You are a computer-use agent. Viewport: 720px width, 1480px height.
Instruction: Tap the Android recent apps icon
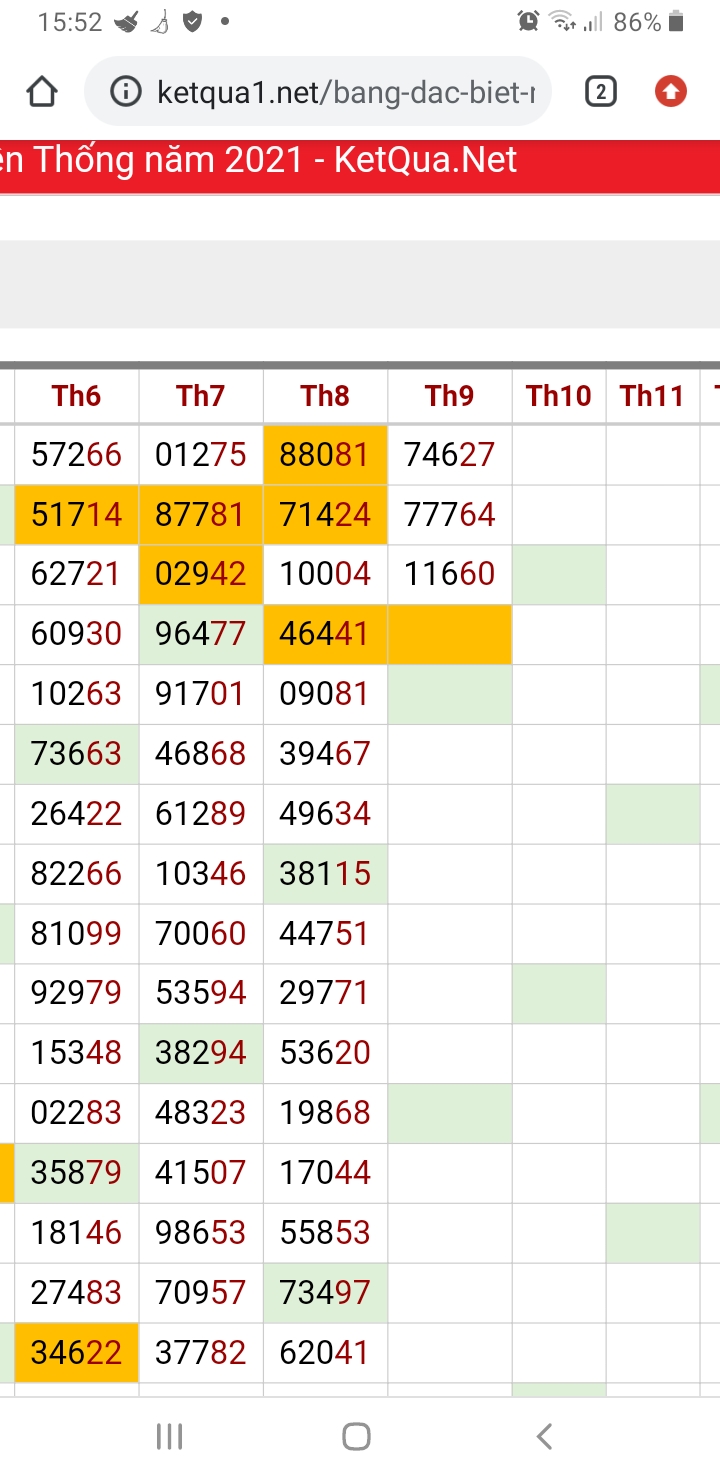tap(170, 1437)
